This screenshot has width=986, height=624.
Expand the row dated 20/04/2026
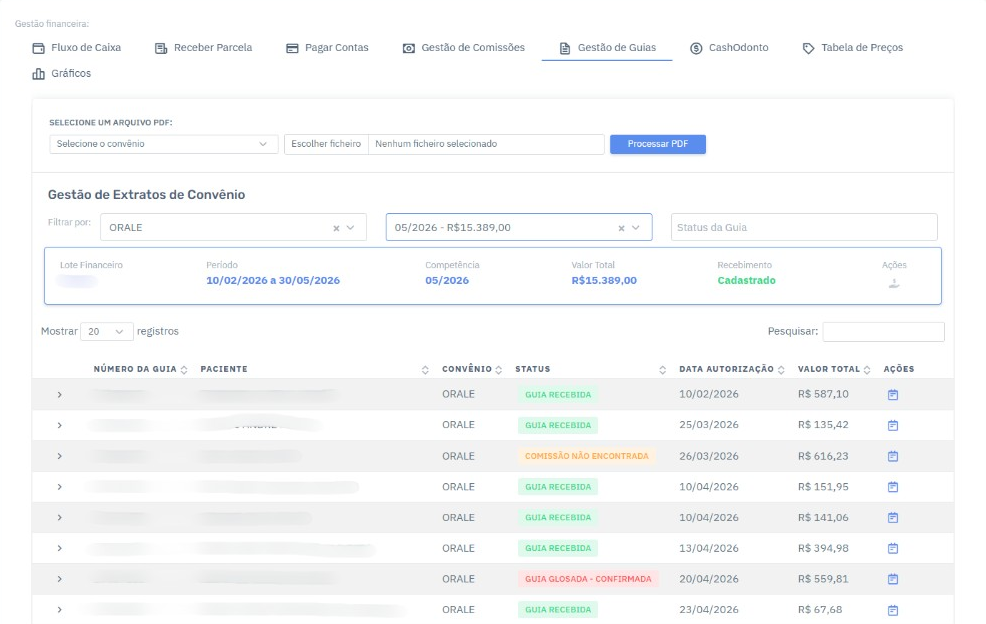[60, 579]
